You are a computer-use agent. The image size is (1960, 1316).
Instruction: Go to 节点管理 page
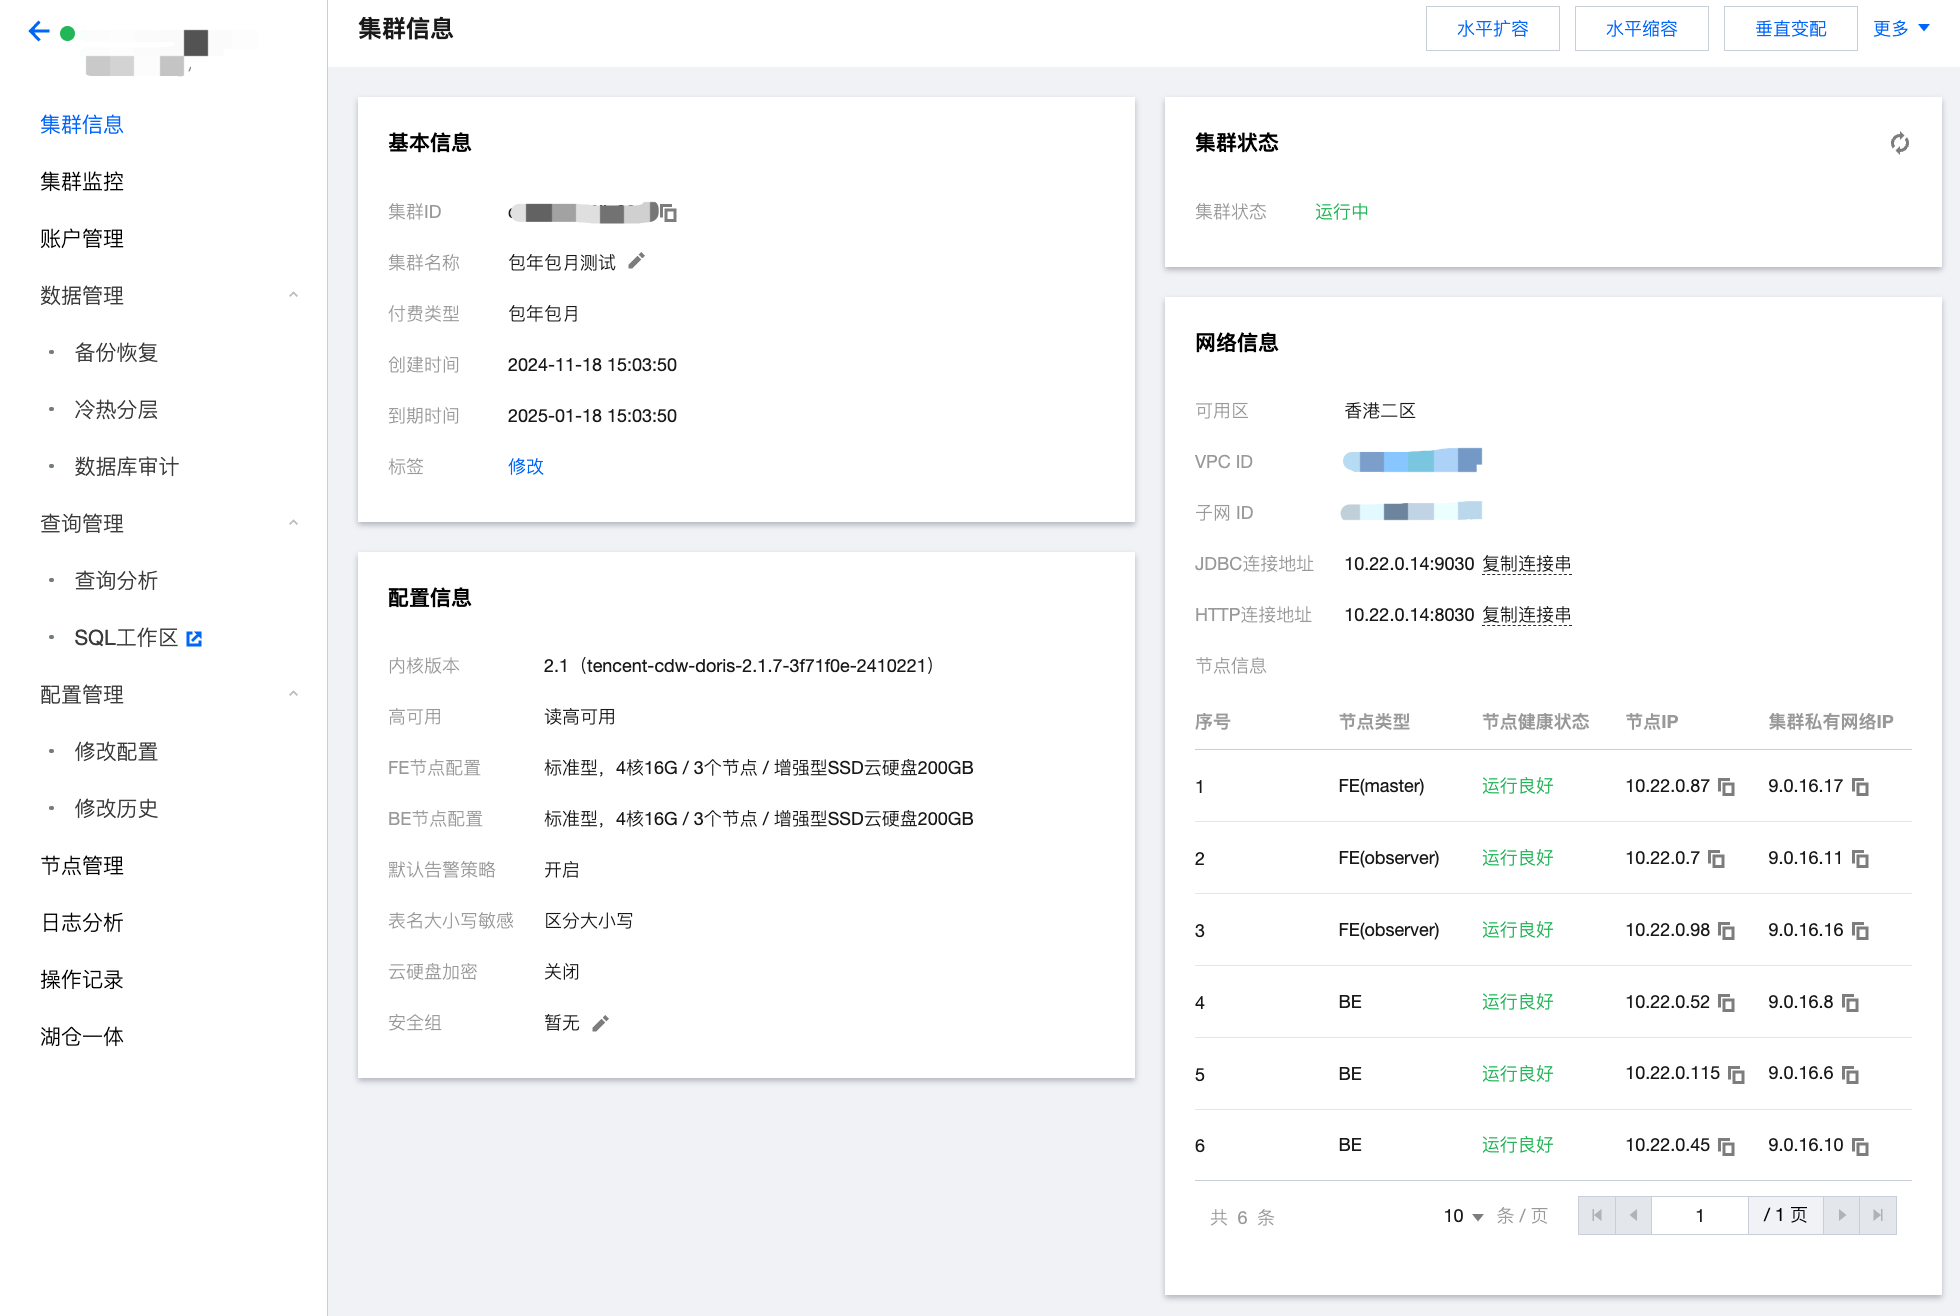tap(82, 865)
